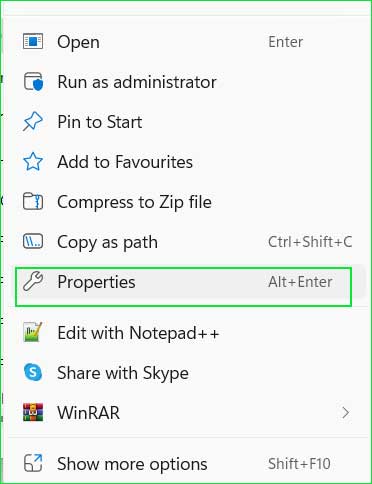Open Properties via Alt+Enter label

click(x=300, y=282)
